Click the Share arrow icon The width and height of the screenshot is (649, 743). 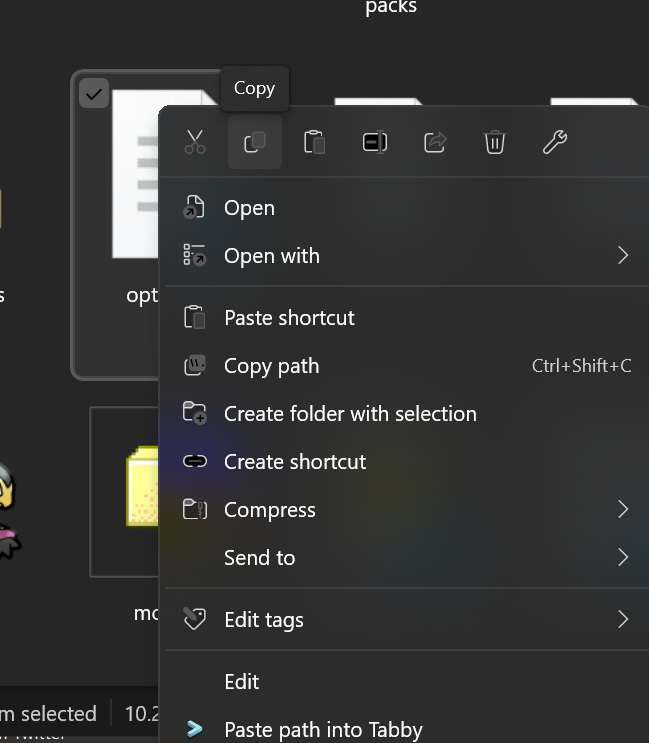(435, 143)
